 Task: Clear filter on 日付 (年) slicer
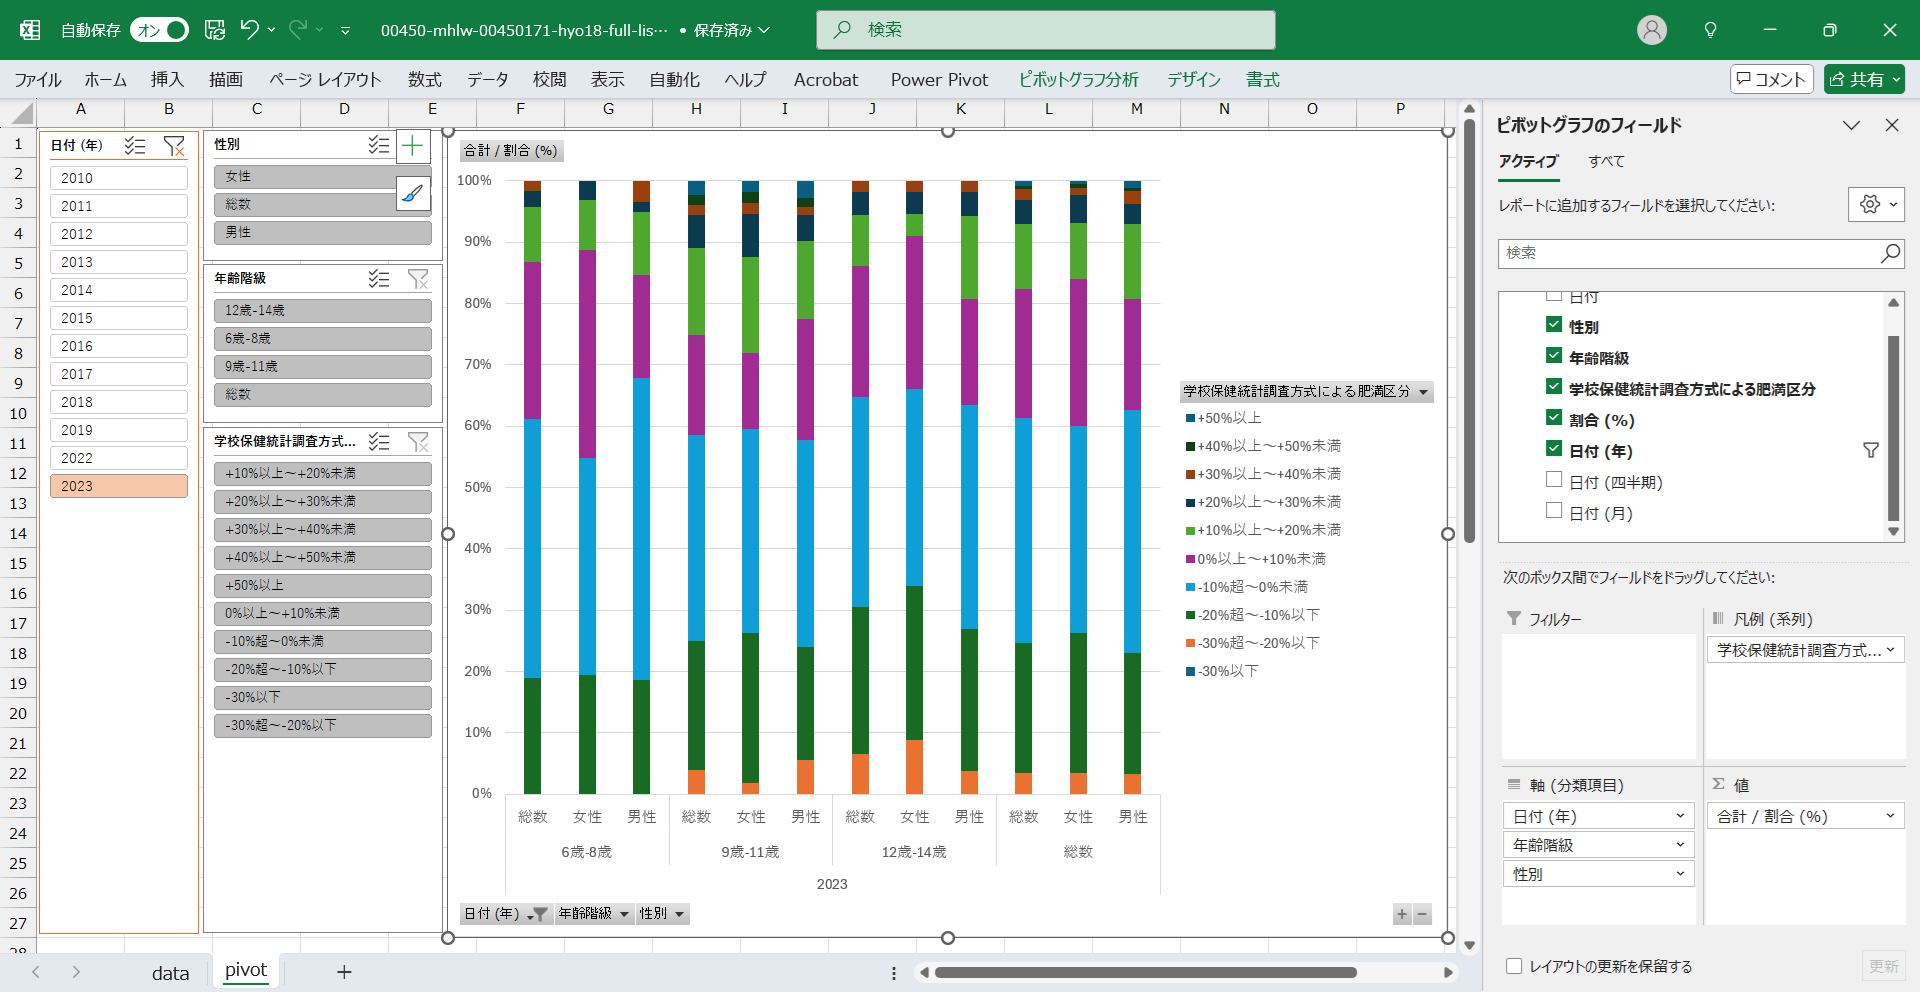coord(174,146)
